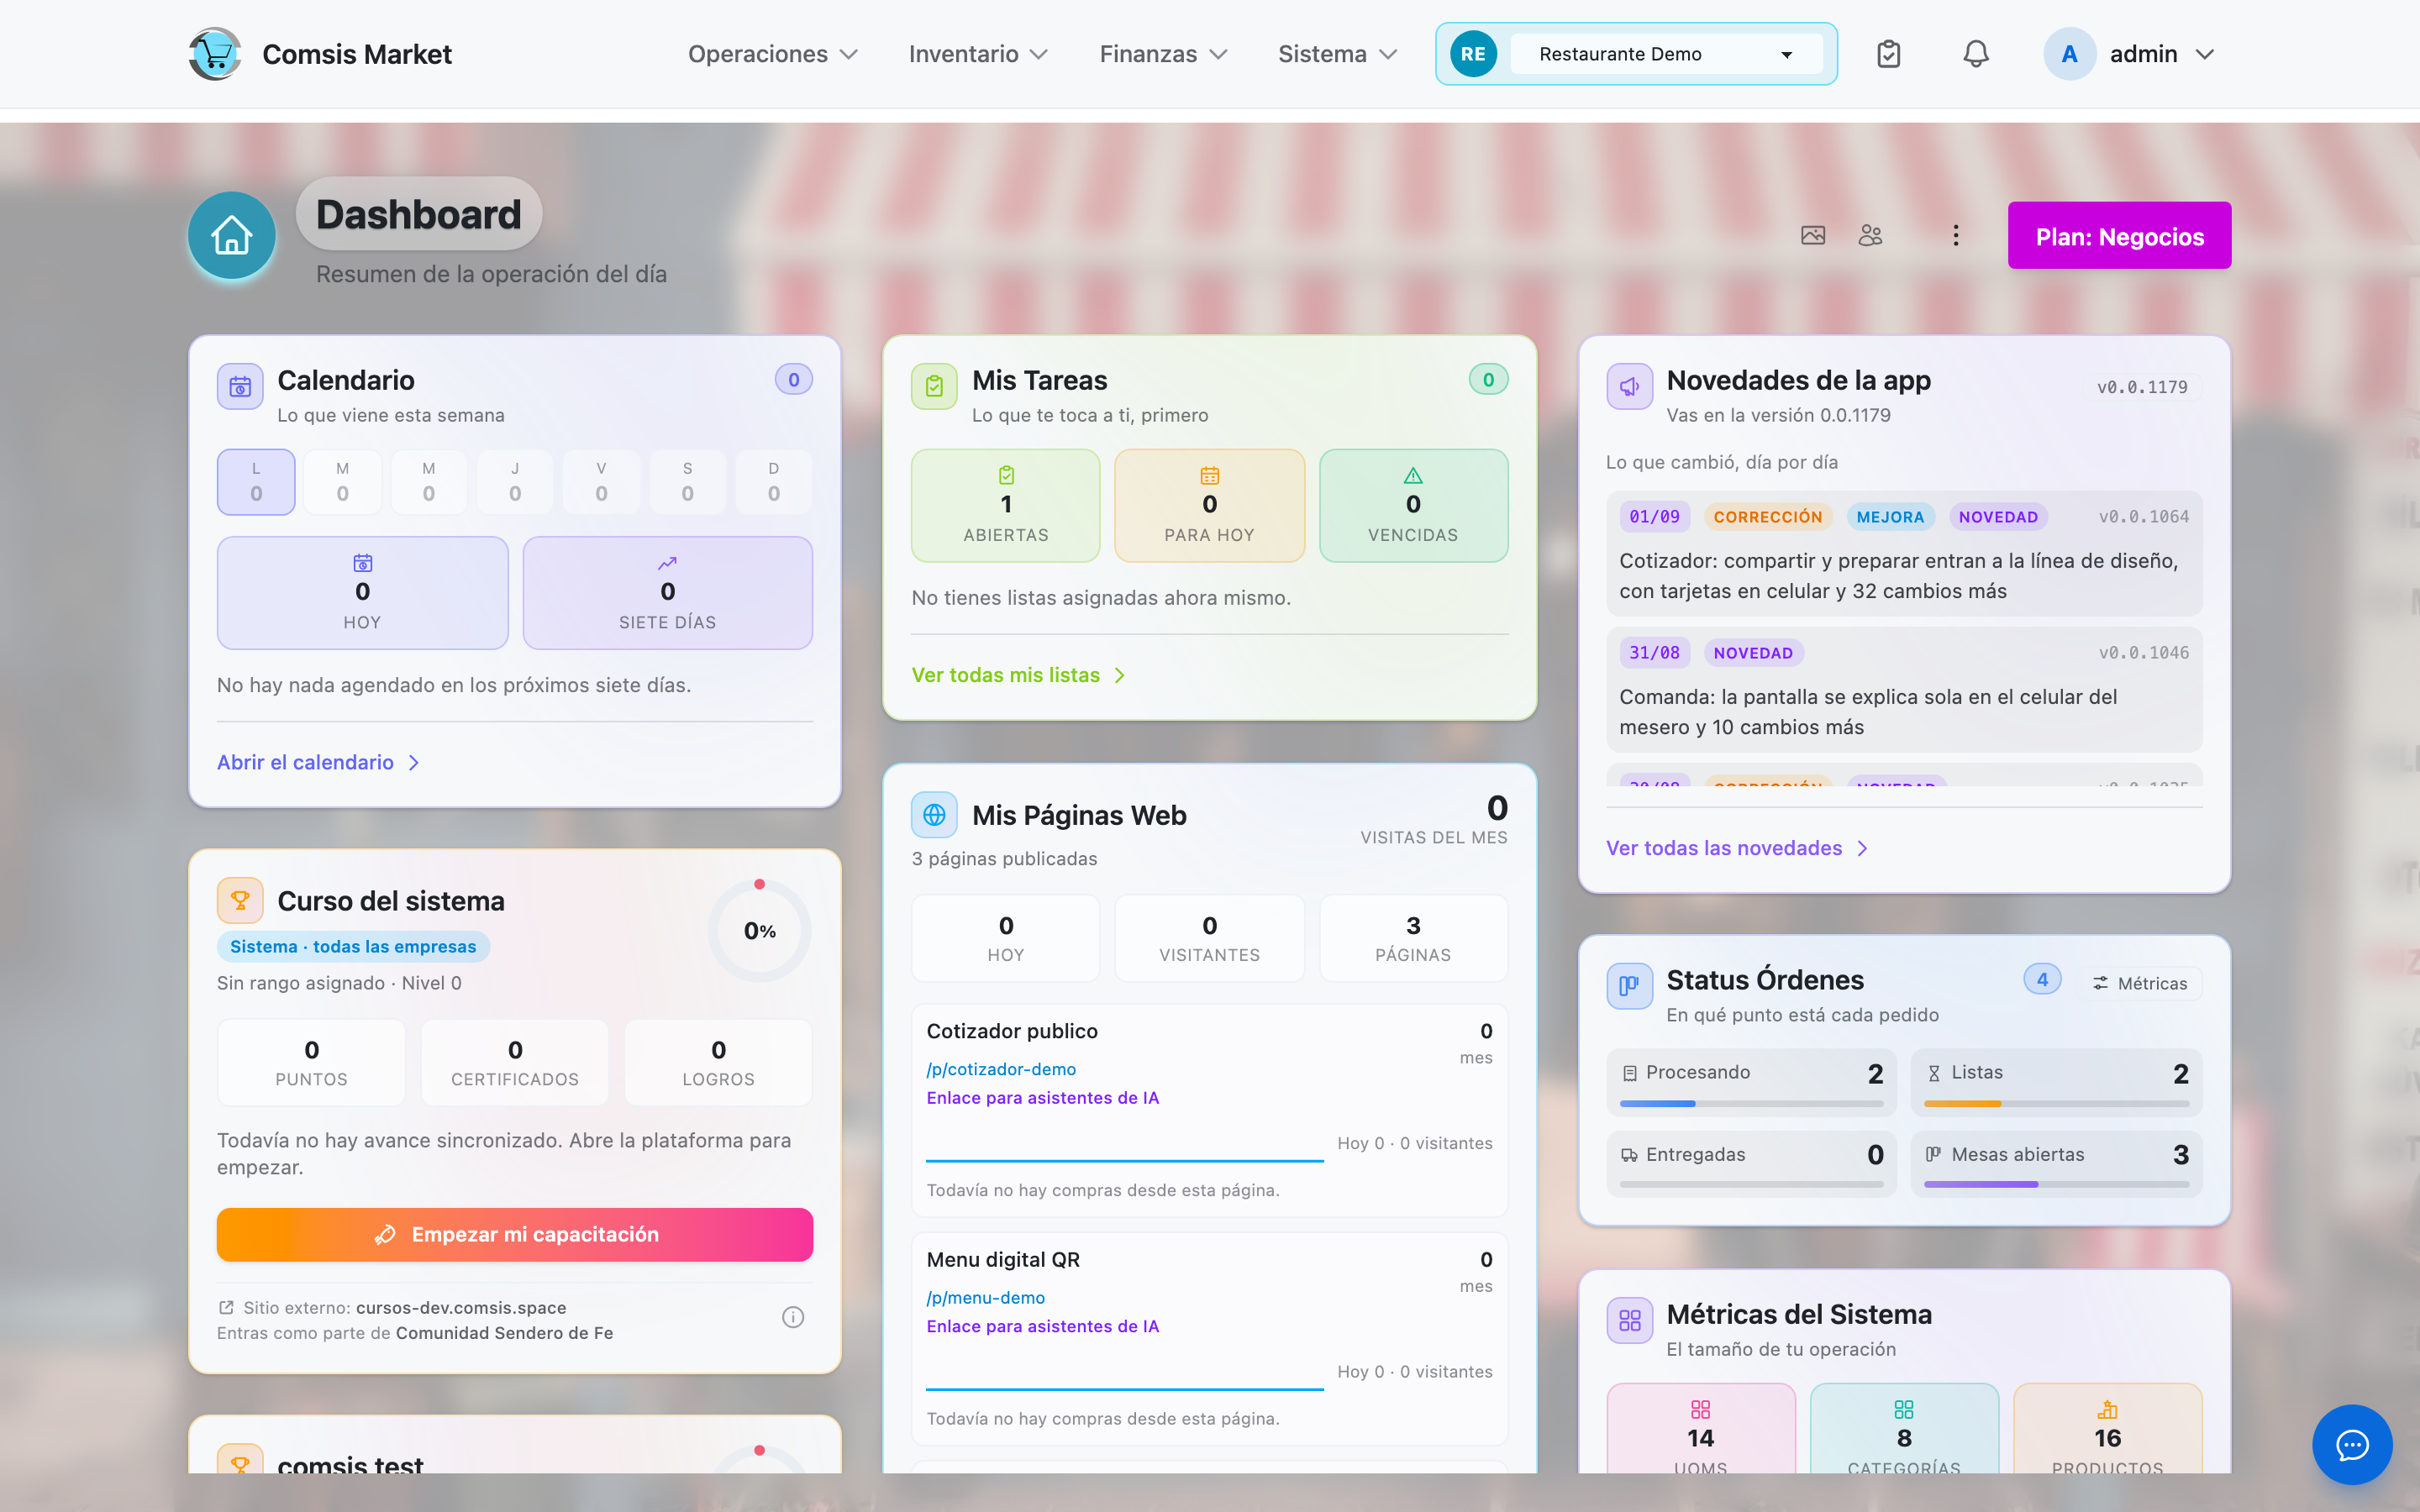
Task: Click the Curso del sistema trophy icon
Action: 240,900
